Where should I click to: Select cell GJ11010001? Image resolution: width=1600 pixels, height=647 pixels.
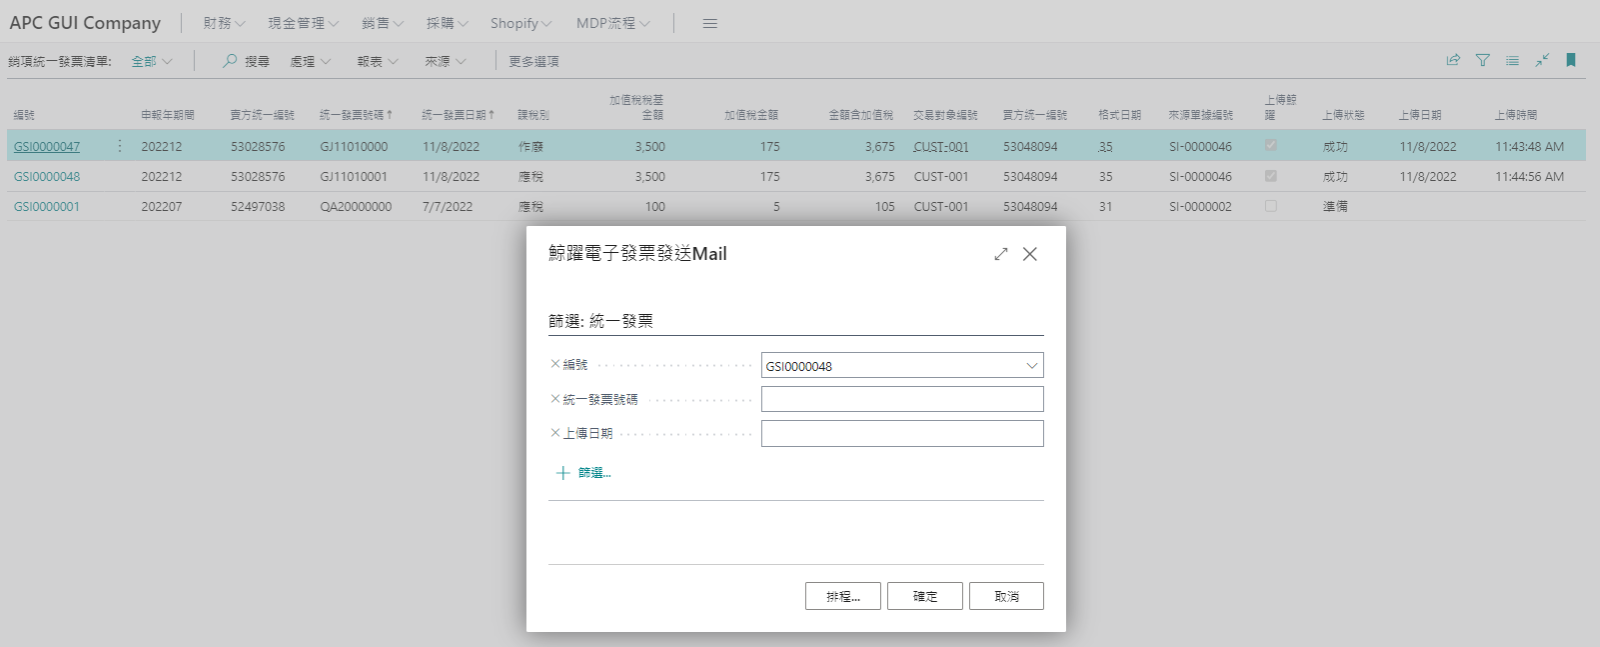click(354, 176)
